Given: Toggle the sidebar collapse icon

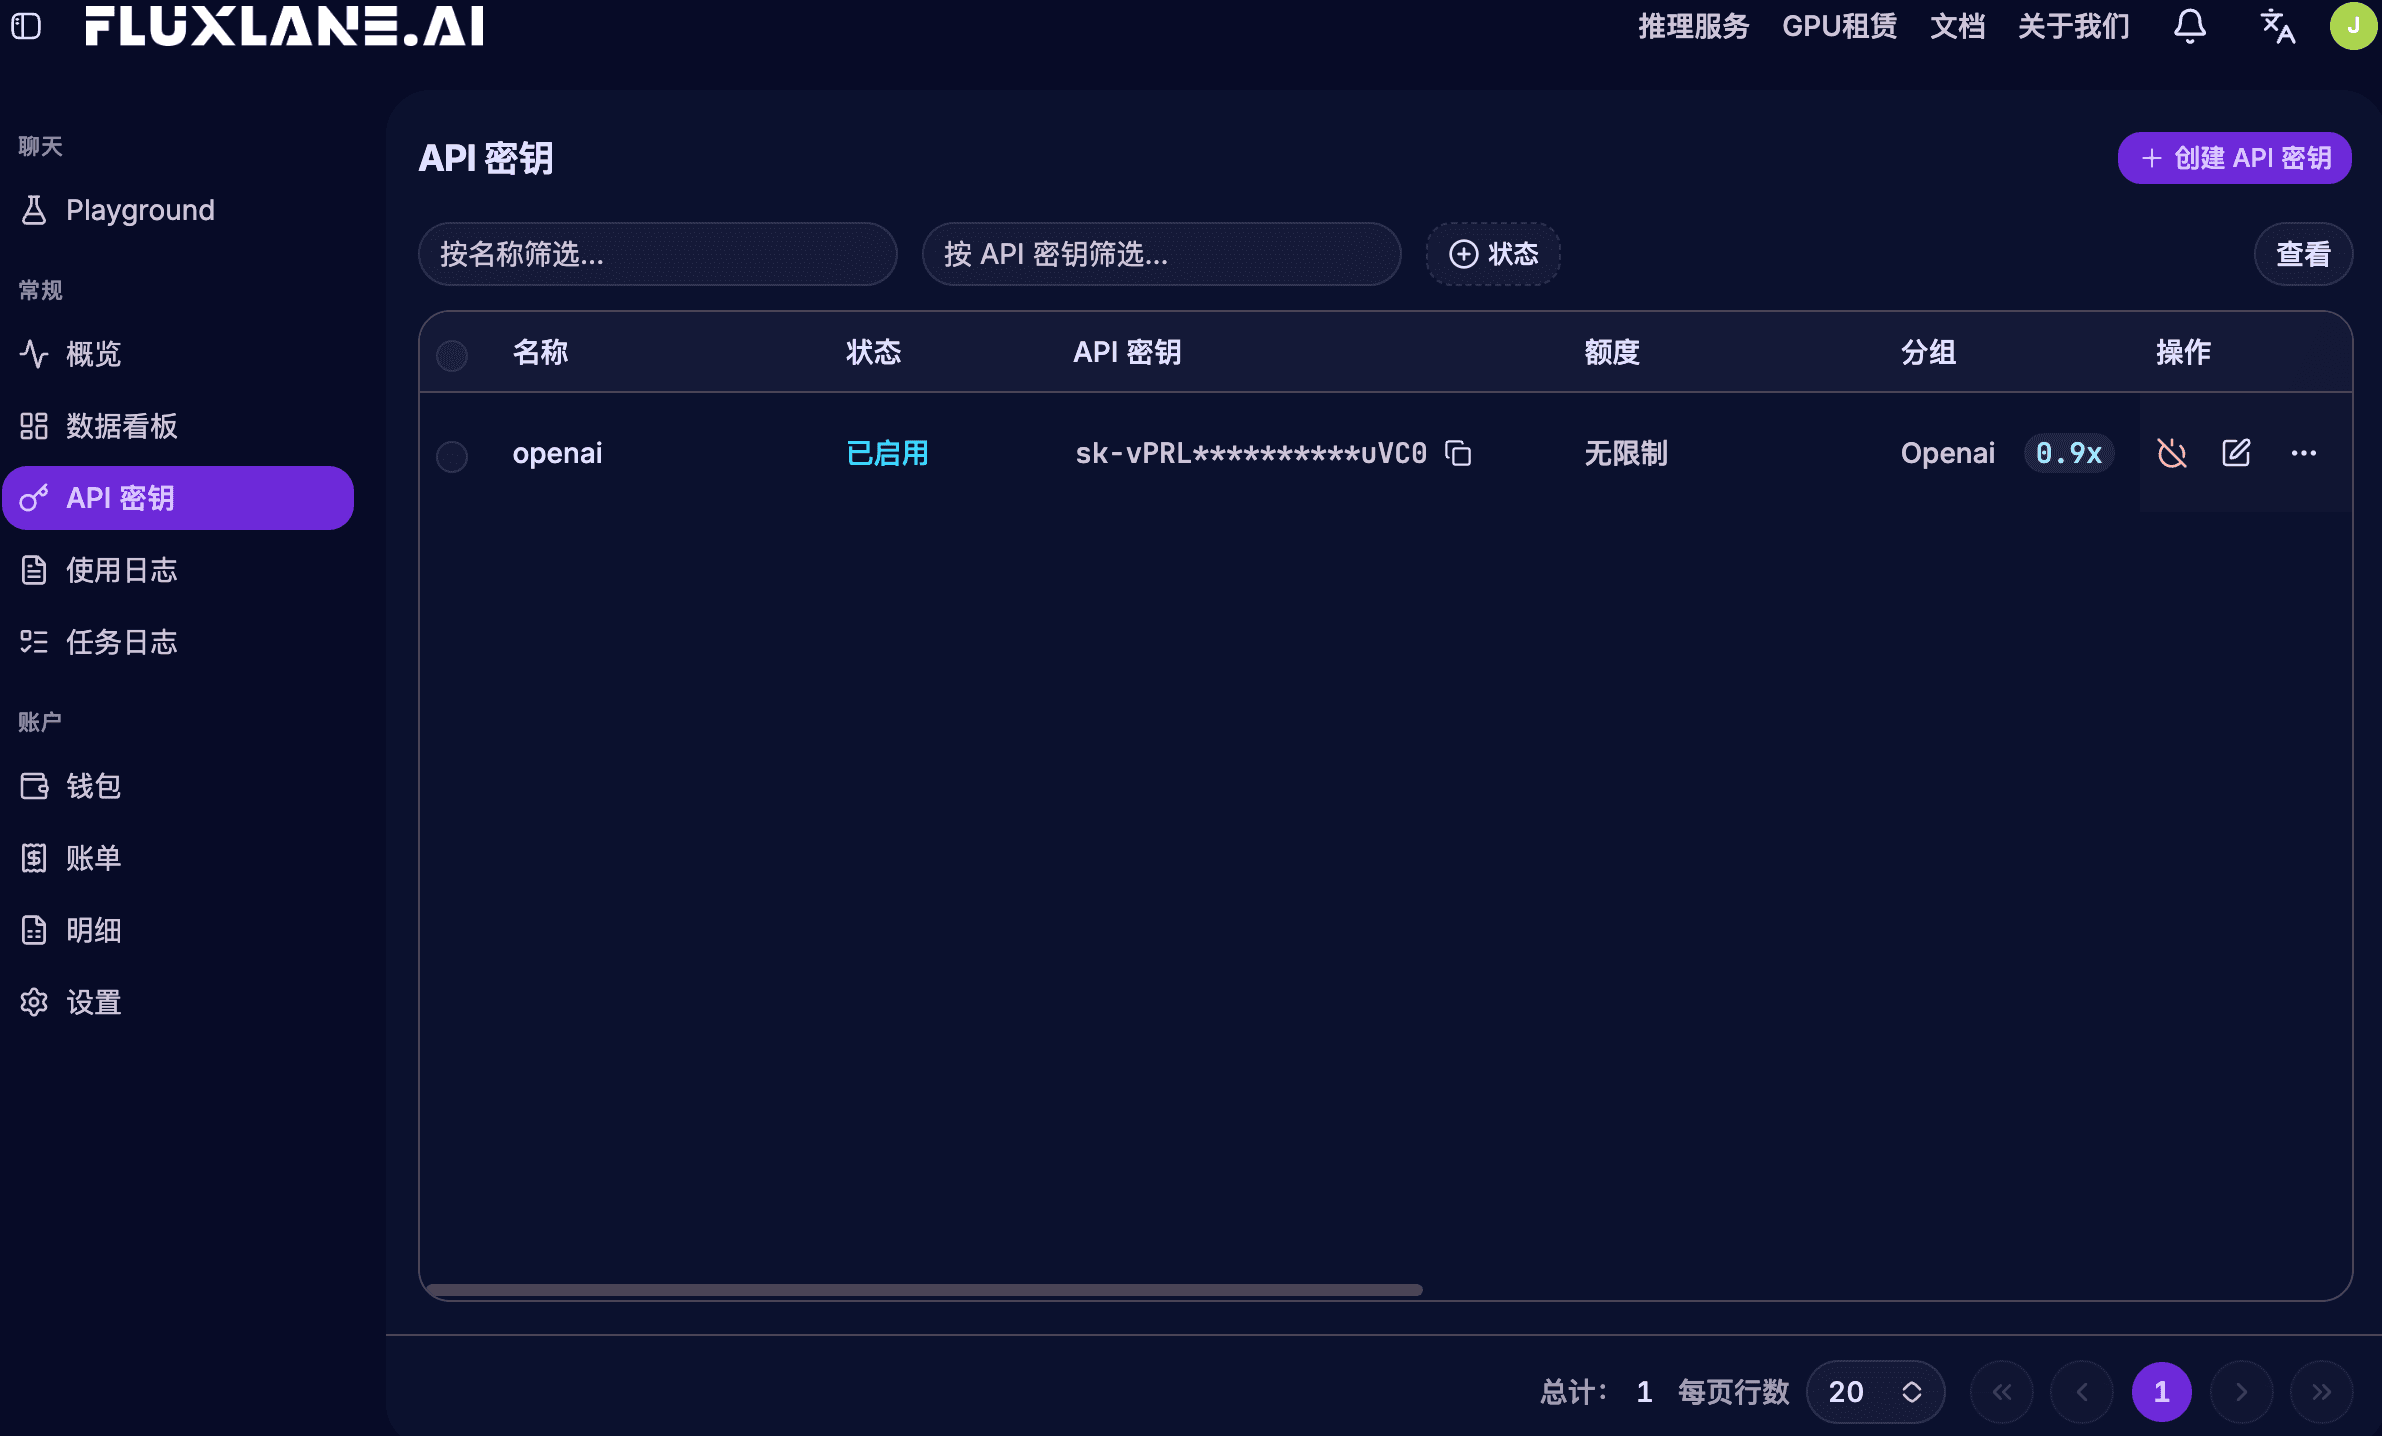Looking at the screenshot, I should pyautogui.click(x=26, y=26).
